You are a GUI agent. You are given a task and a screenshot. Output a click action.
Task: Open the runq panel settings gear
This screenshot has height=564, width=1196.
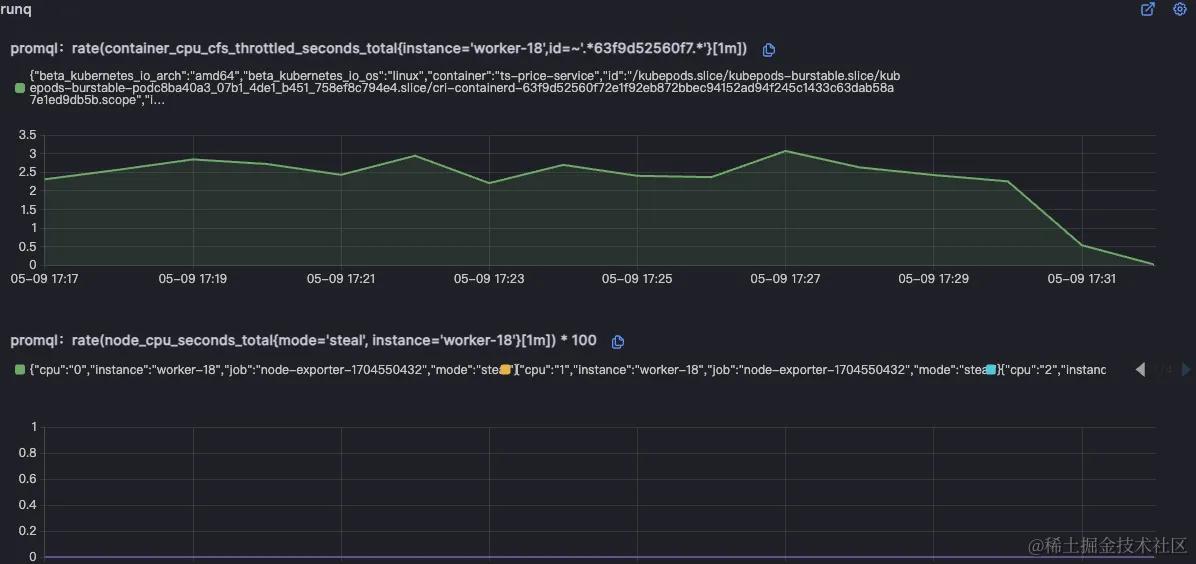pos(1179,9)
